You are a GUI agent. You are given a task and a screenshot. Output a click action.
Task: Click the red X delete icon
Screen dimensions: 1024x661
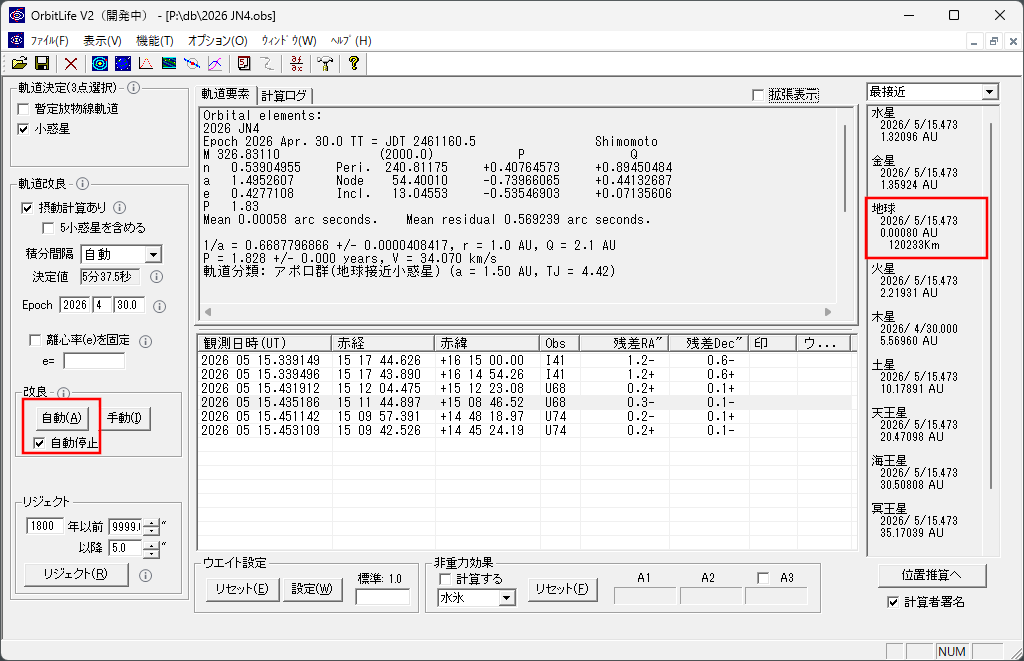coord(71,63)
